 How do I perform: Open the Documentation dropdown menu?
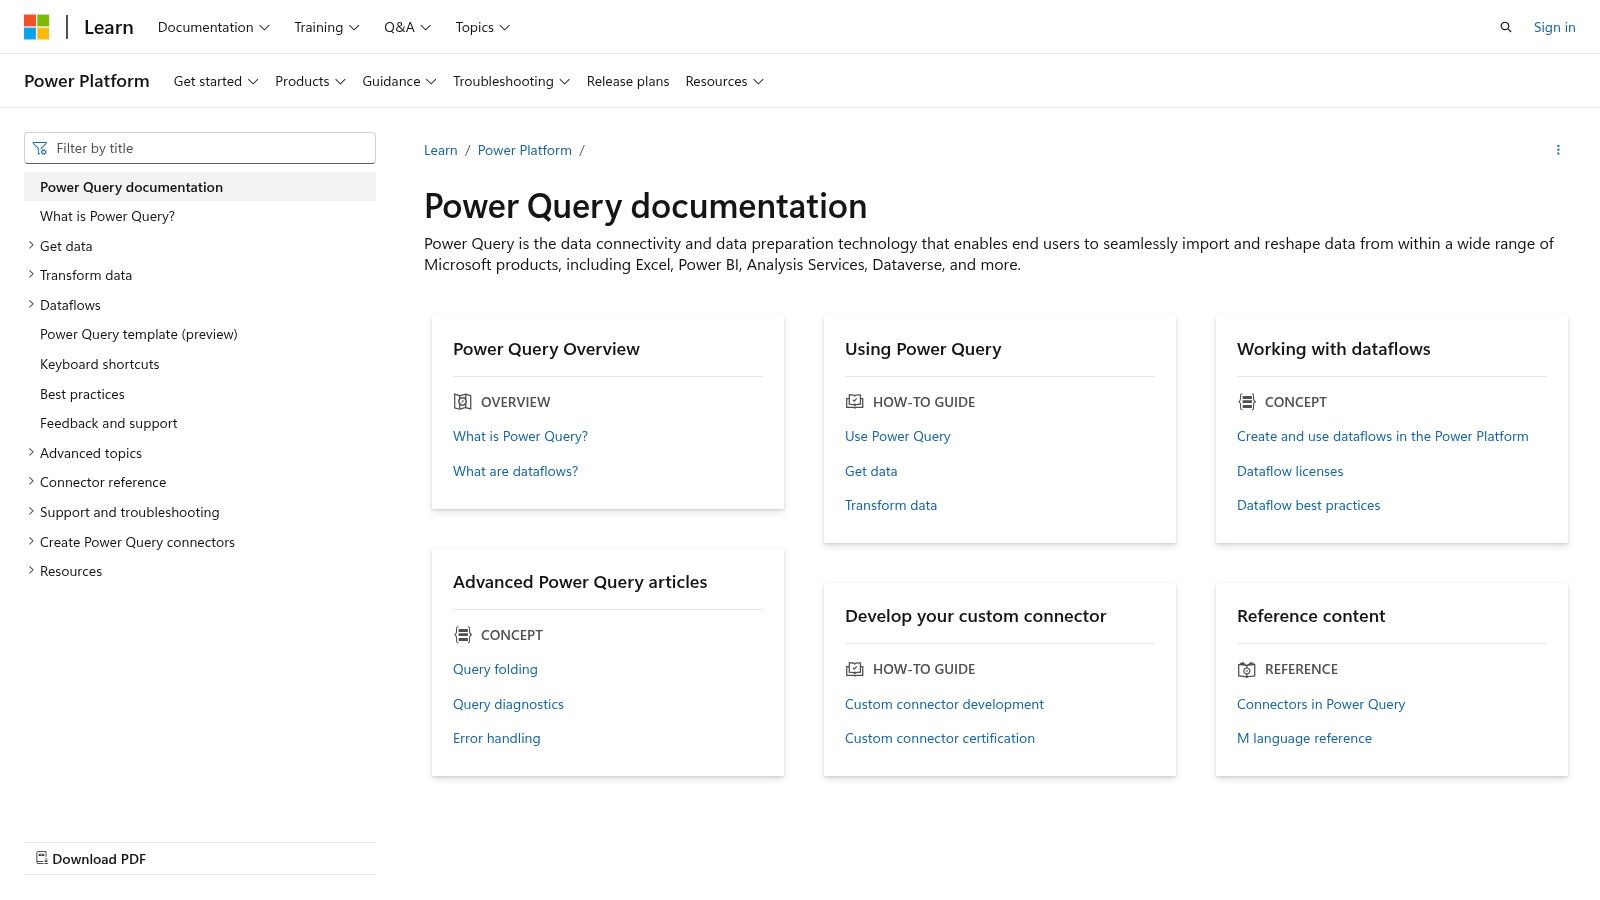click(x=213, y=27)
